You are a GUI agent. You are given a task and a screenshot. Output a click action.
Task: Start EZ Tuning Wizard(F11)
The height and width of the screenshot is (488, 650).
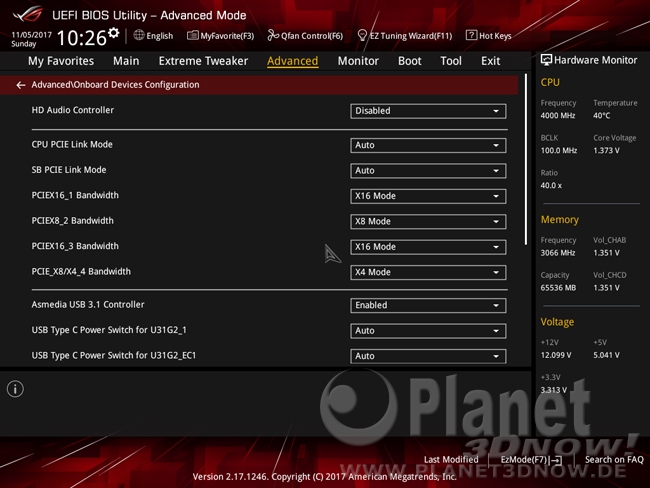[x=405, y=36]
